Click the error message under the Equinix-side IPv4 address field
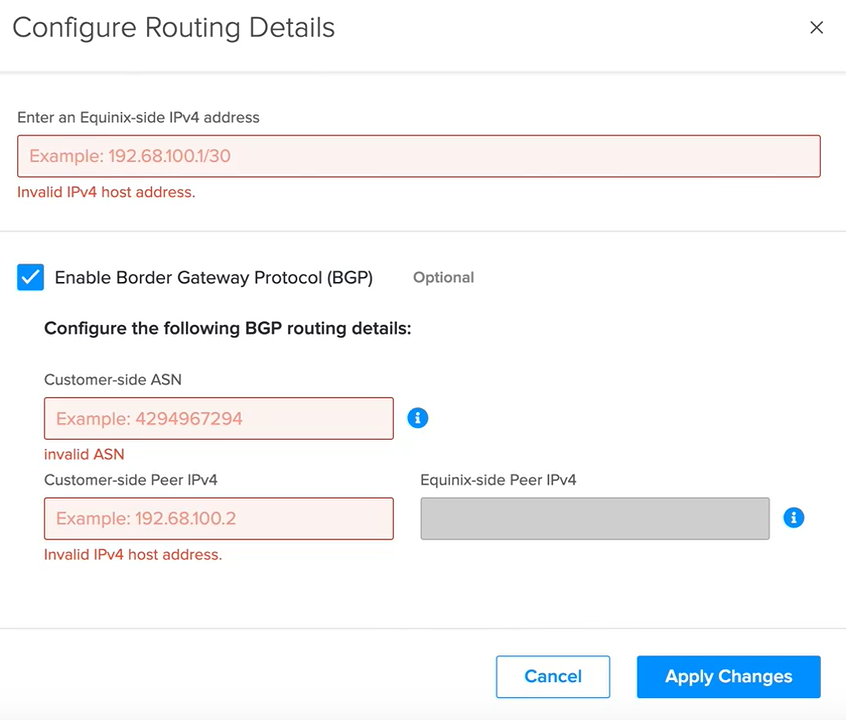The height and width of the screenshot is (720, 846). click(x=106, y=192)
